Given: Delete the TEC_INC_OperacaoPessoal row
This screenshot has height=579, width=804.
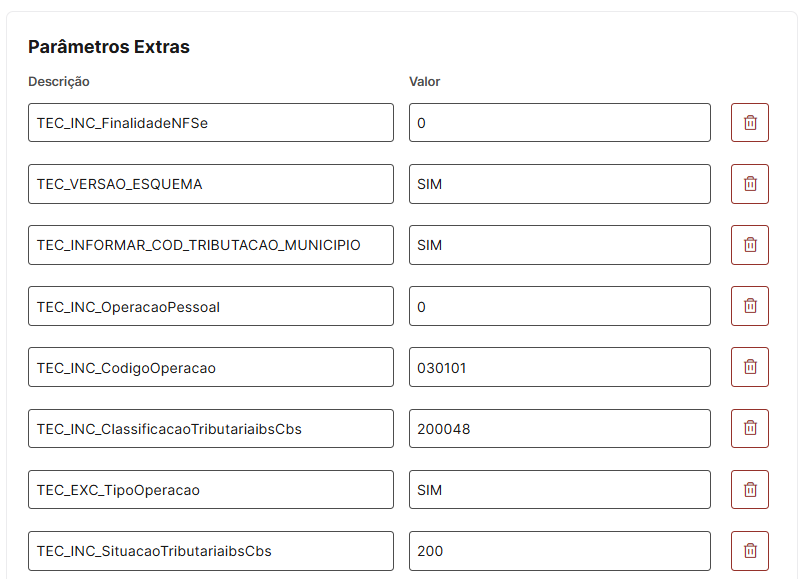Looking at the screenshot, I should (750, 306).
